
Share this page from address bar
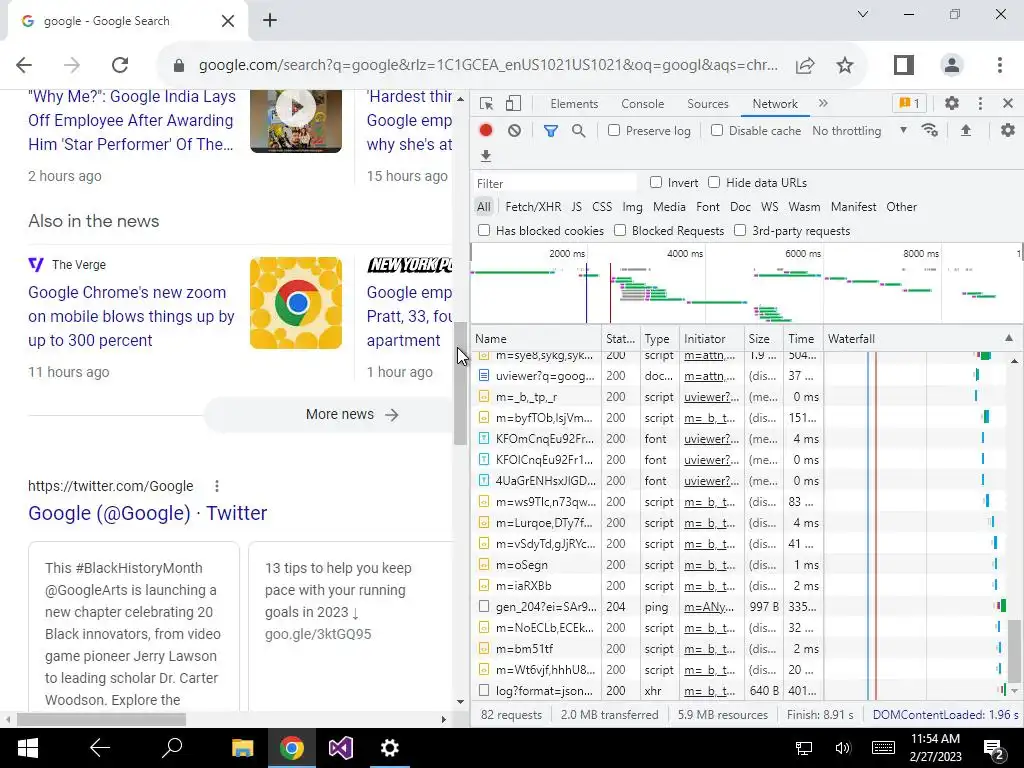805,65
